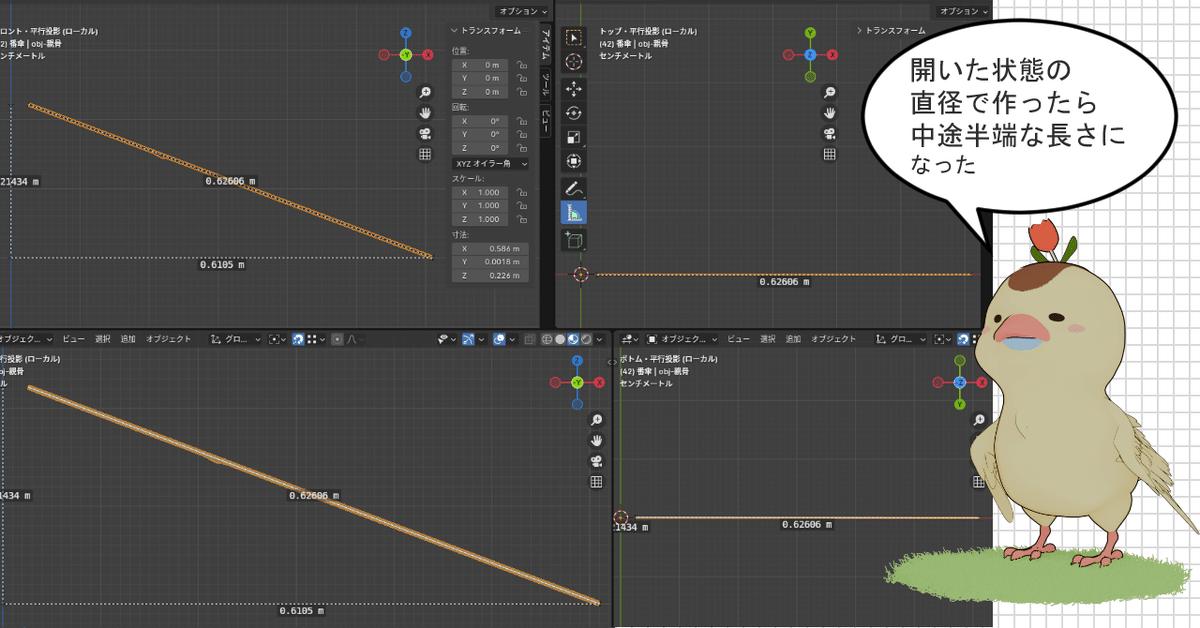Open 追加 menu in Bottom view header
This screenshot has width=1200, height=628.
(x=793, y=339)
